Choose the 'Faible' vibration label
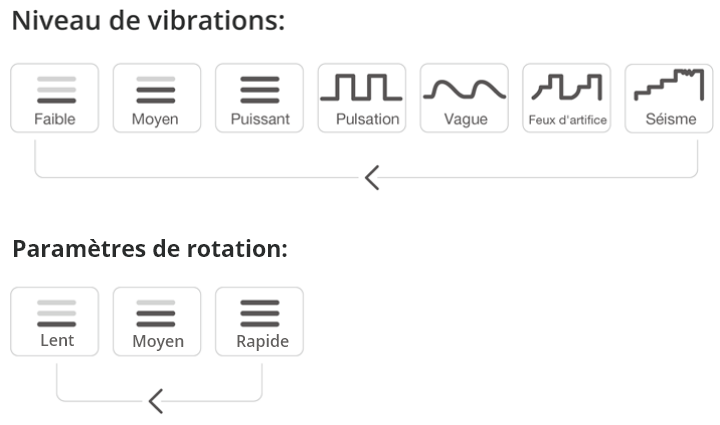The height and width of the screenshot is (425, 720). coord(55,119)
